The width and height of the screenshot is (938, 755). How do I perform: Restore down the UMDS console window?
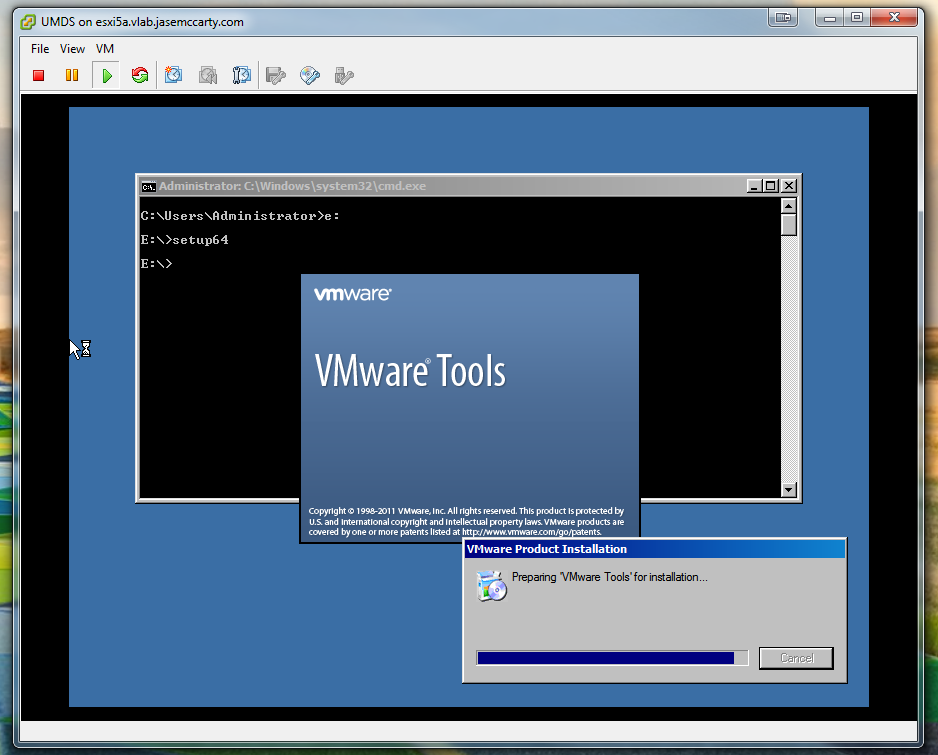(x=857, y=17)
